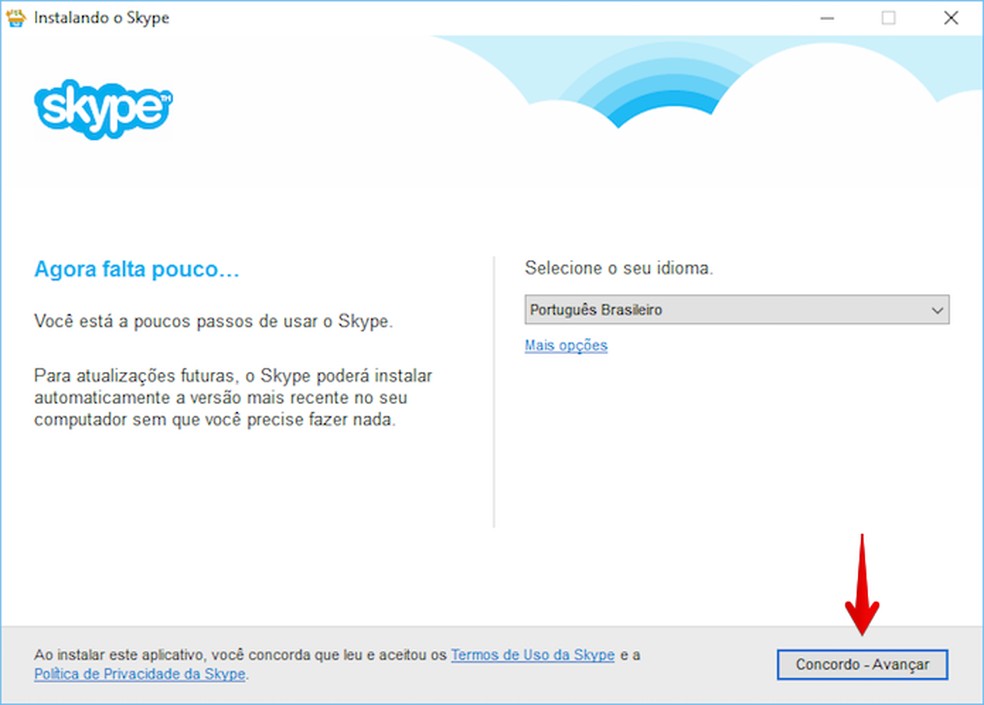Click the Concordo - Avançar button
984x705 pixels.
tap(862, 664)
